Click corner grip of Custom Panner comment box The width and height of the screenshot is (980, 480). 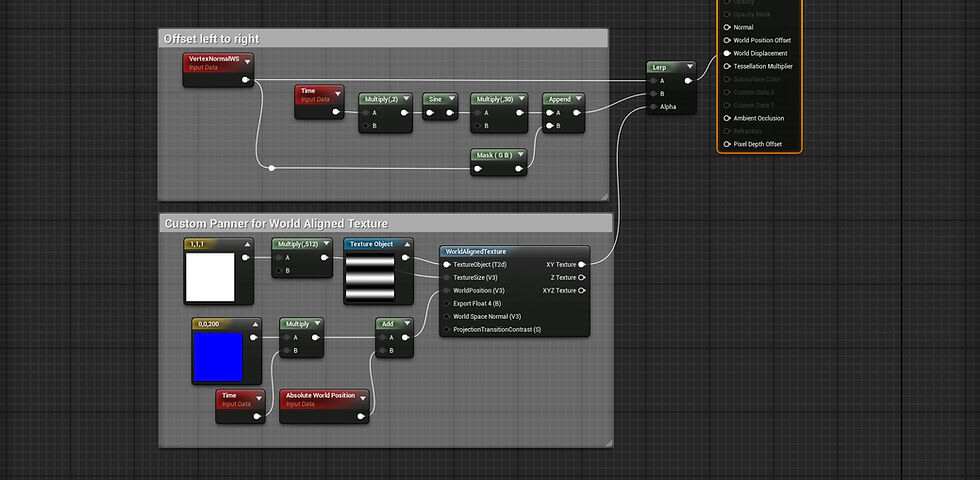click(609, 443)
